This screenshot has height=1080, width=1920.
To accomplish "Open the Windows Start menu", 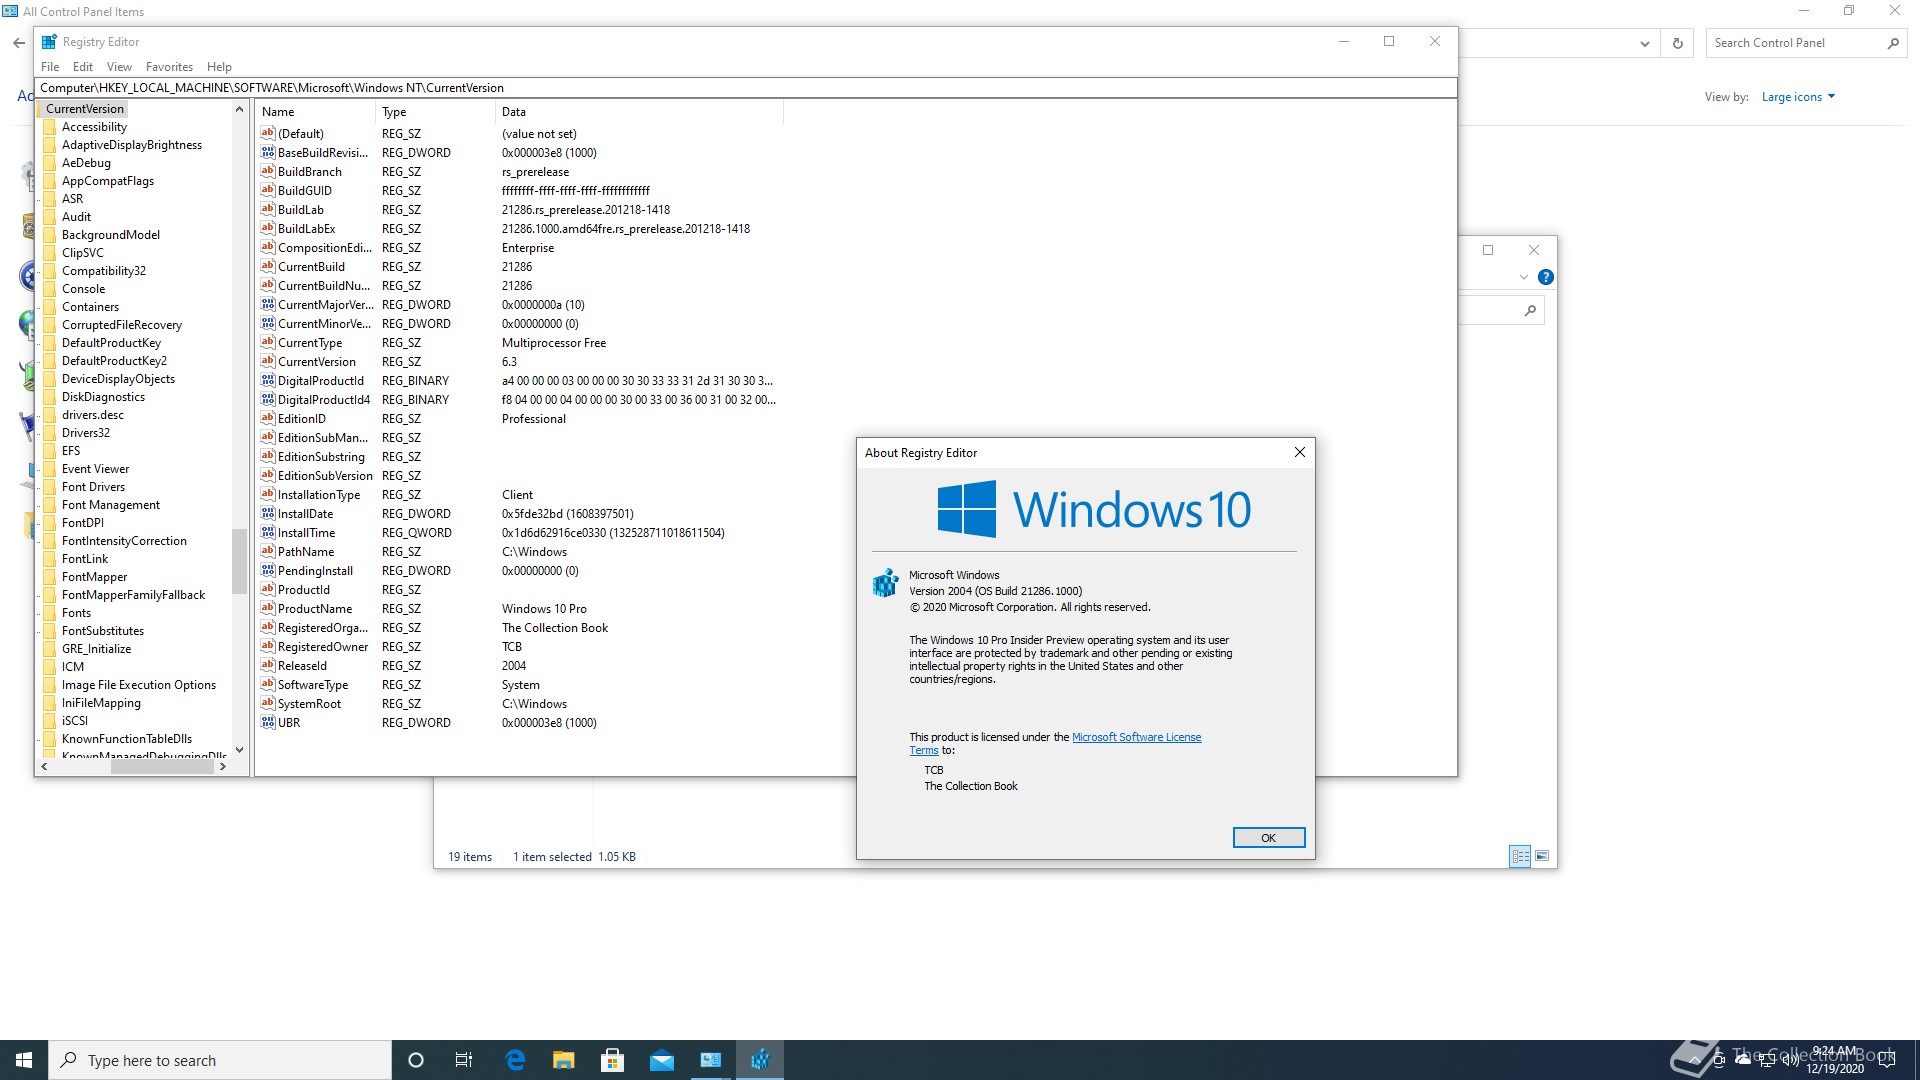I will (24, 1060).
